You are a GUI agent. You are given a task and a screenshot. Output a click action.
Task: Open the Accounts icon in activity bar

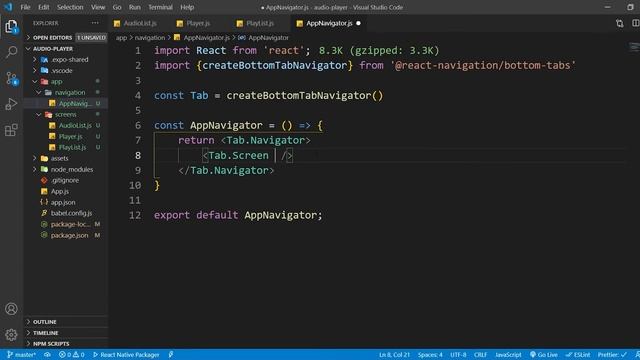11,309
